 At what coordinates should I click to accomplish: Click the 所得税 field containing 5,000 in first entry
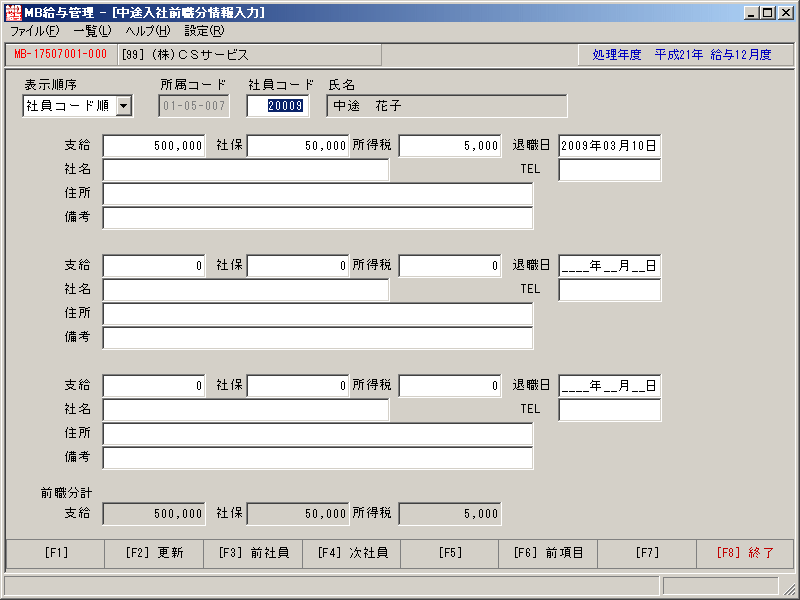click(x=449, y=146)
